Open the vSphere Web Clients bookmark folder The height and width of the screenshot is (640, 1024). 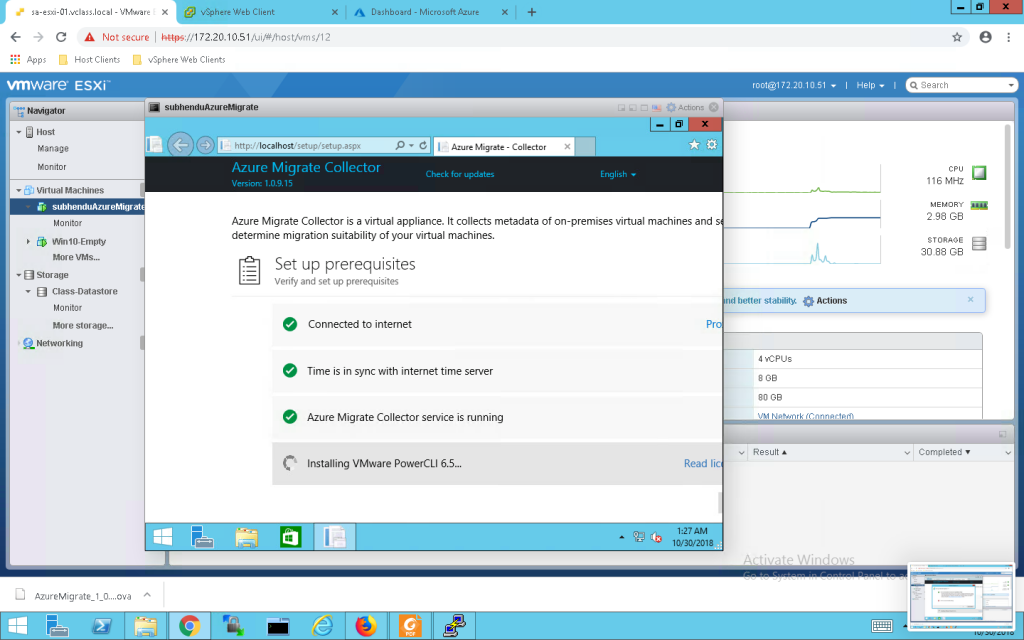click(x=178, y=59)
